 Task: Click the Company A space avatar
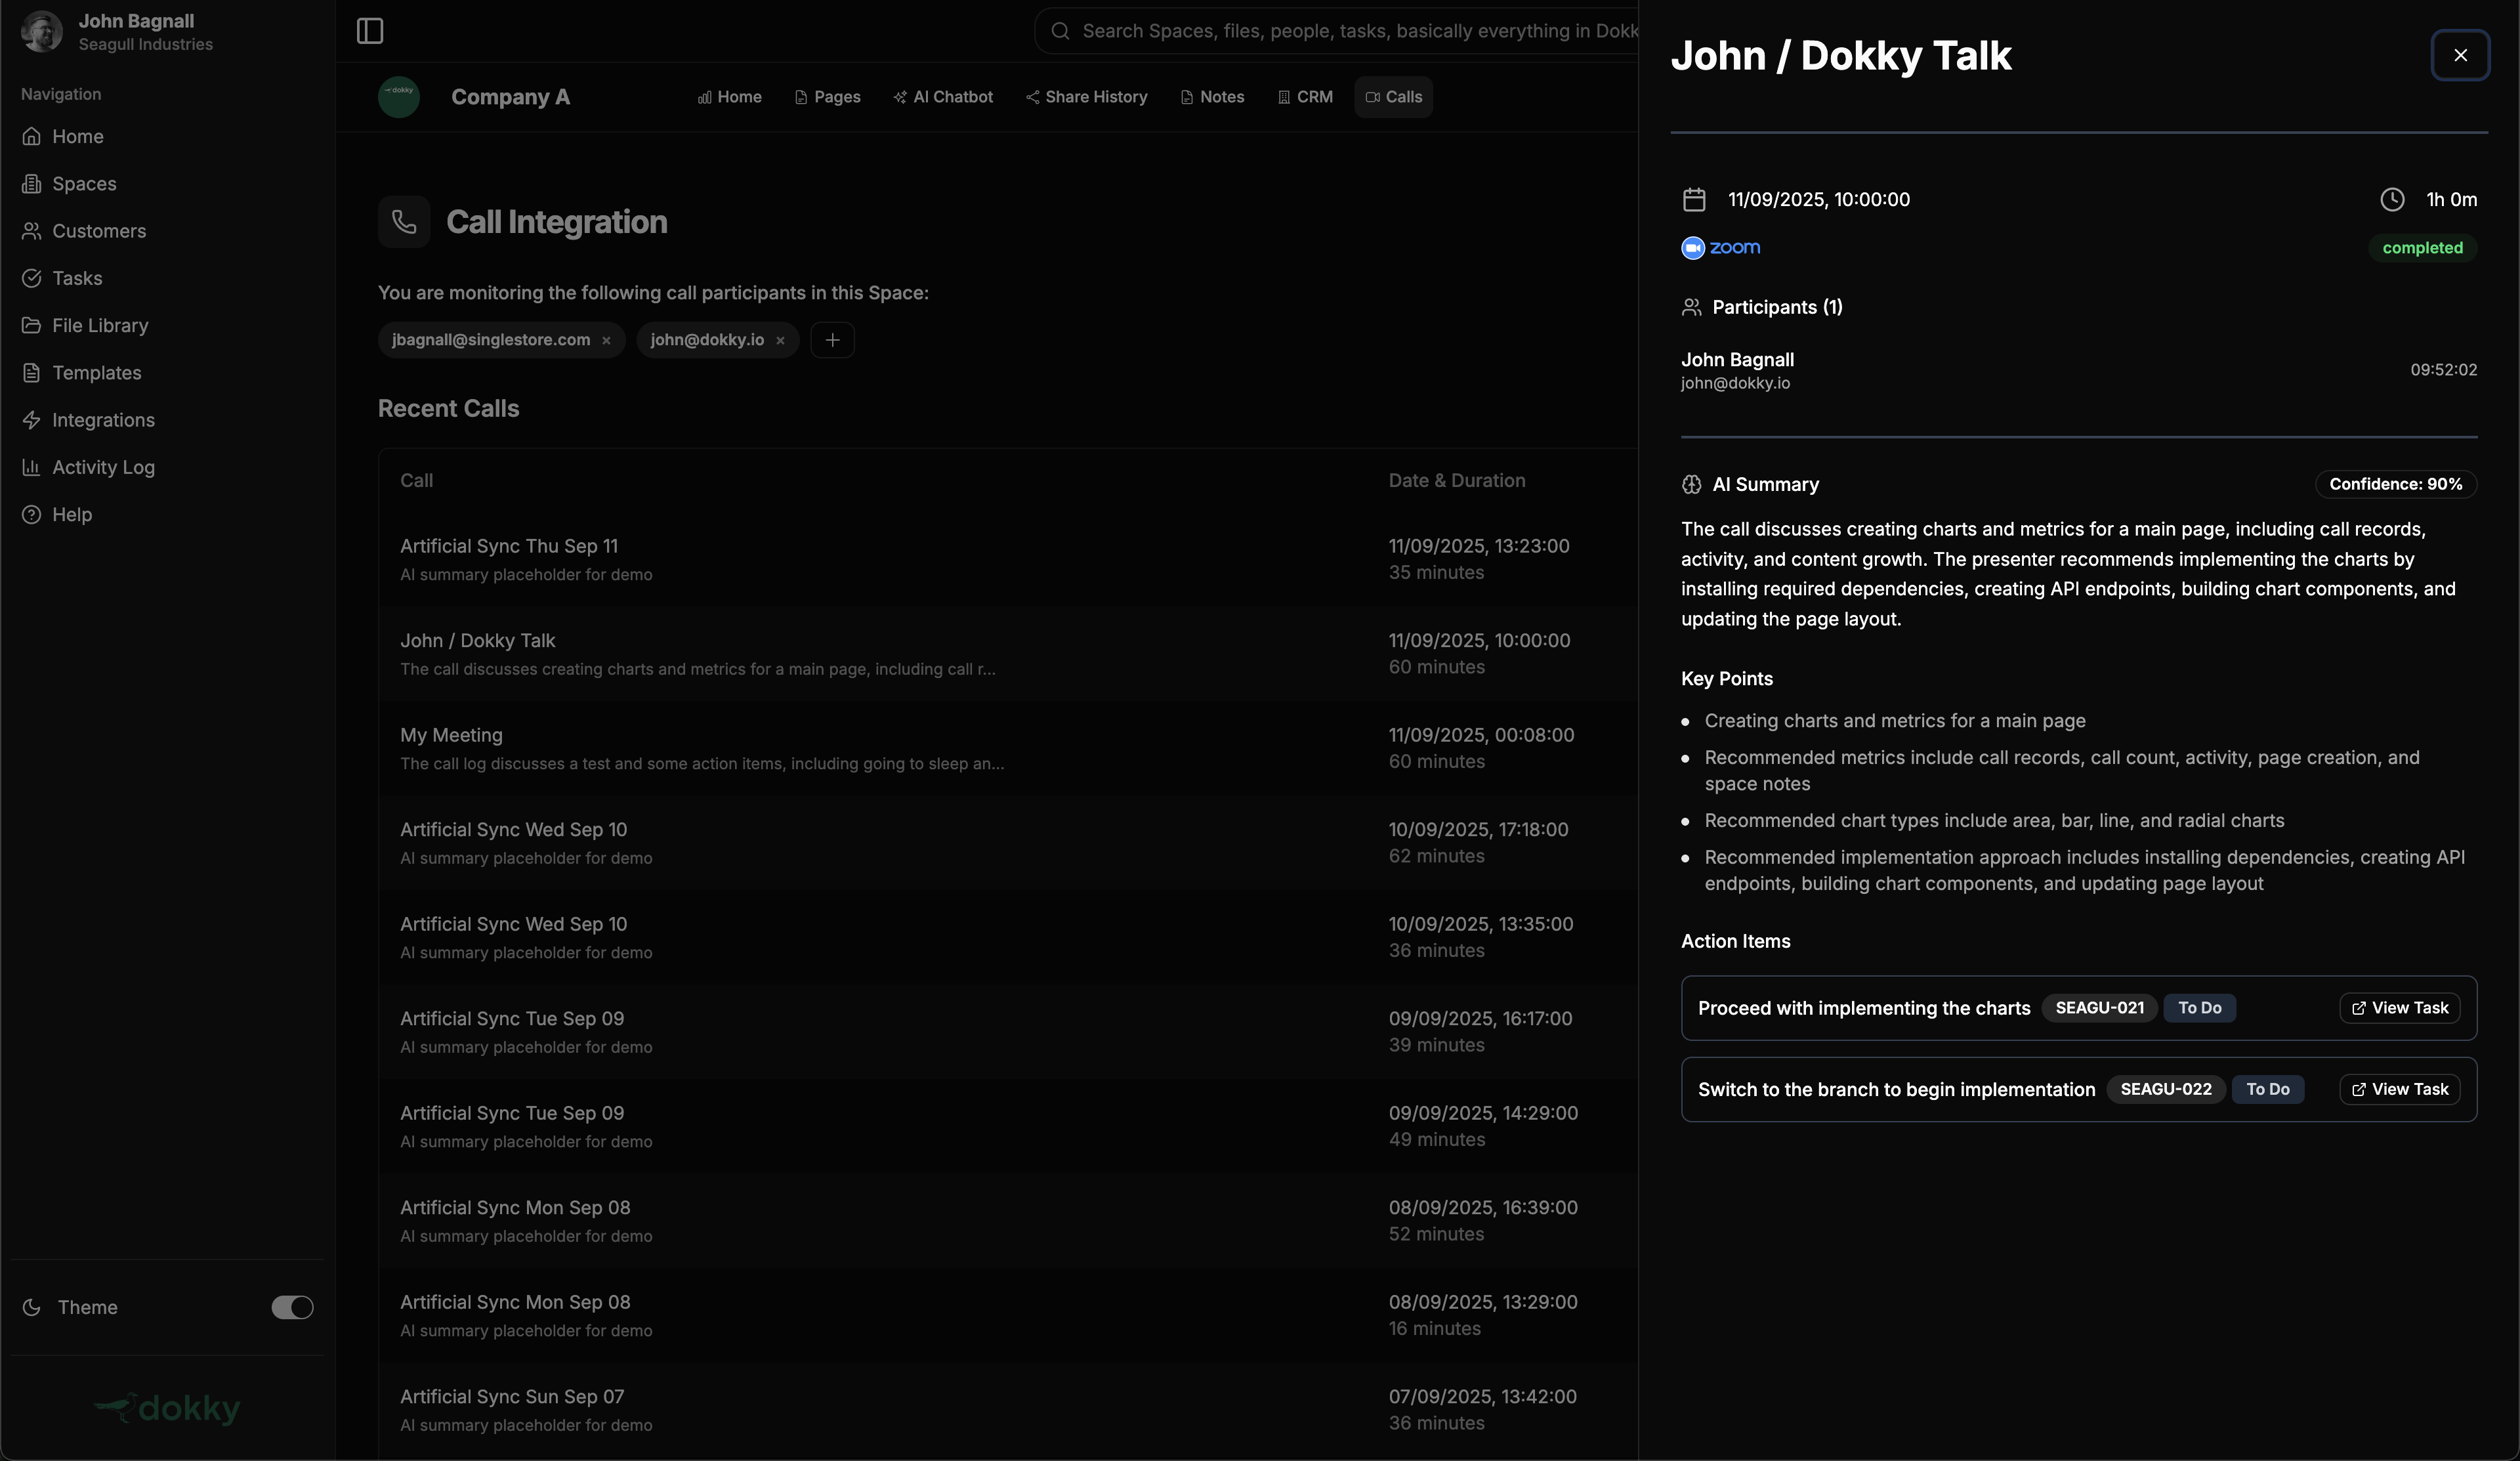398,97
